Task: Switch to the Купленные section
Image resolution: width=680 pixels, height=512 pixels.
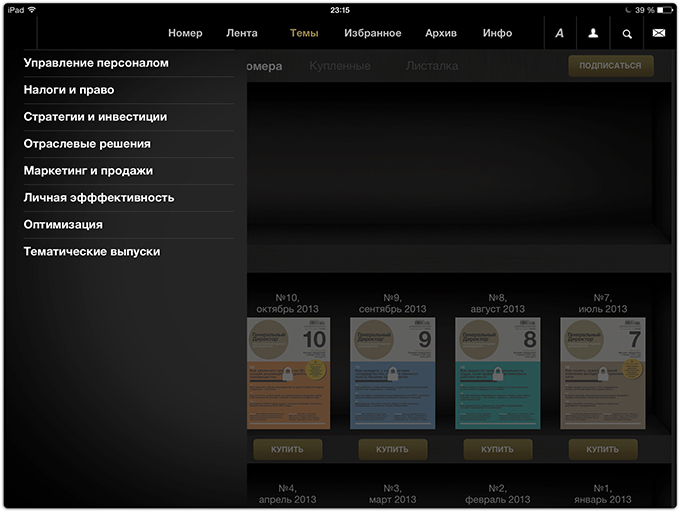Action: 340,66
